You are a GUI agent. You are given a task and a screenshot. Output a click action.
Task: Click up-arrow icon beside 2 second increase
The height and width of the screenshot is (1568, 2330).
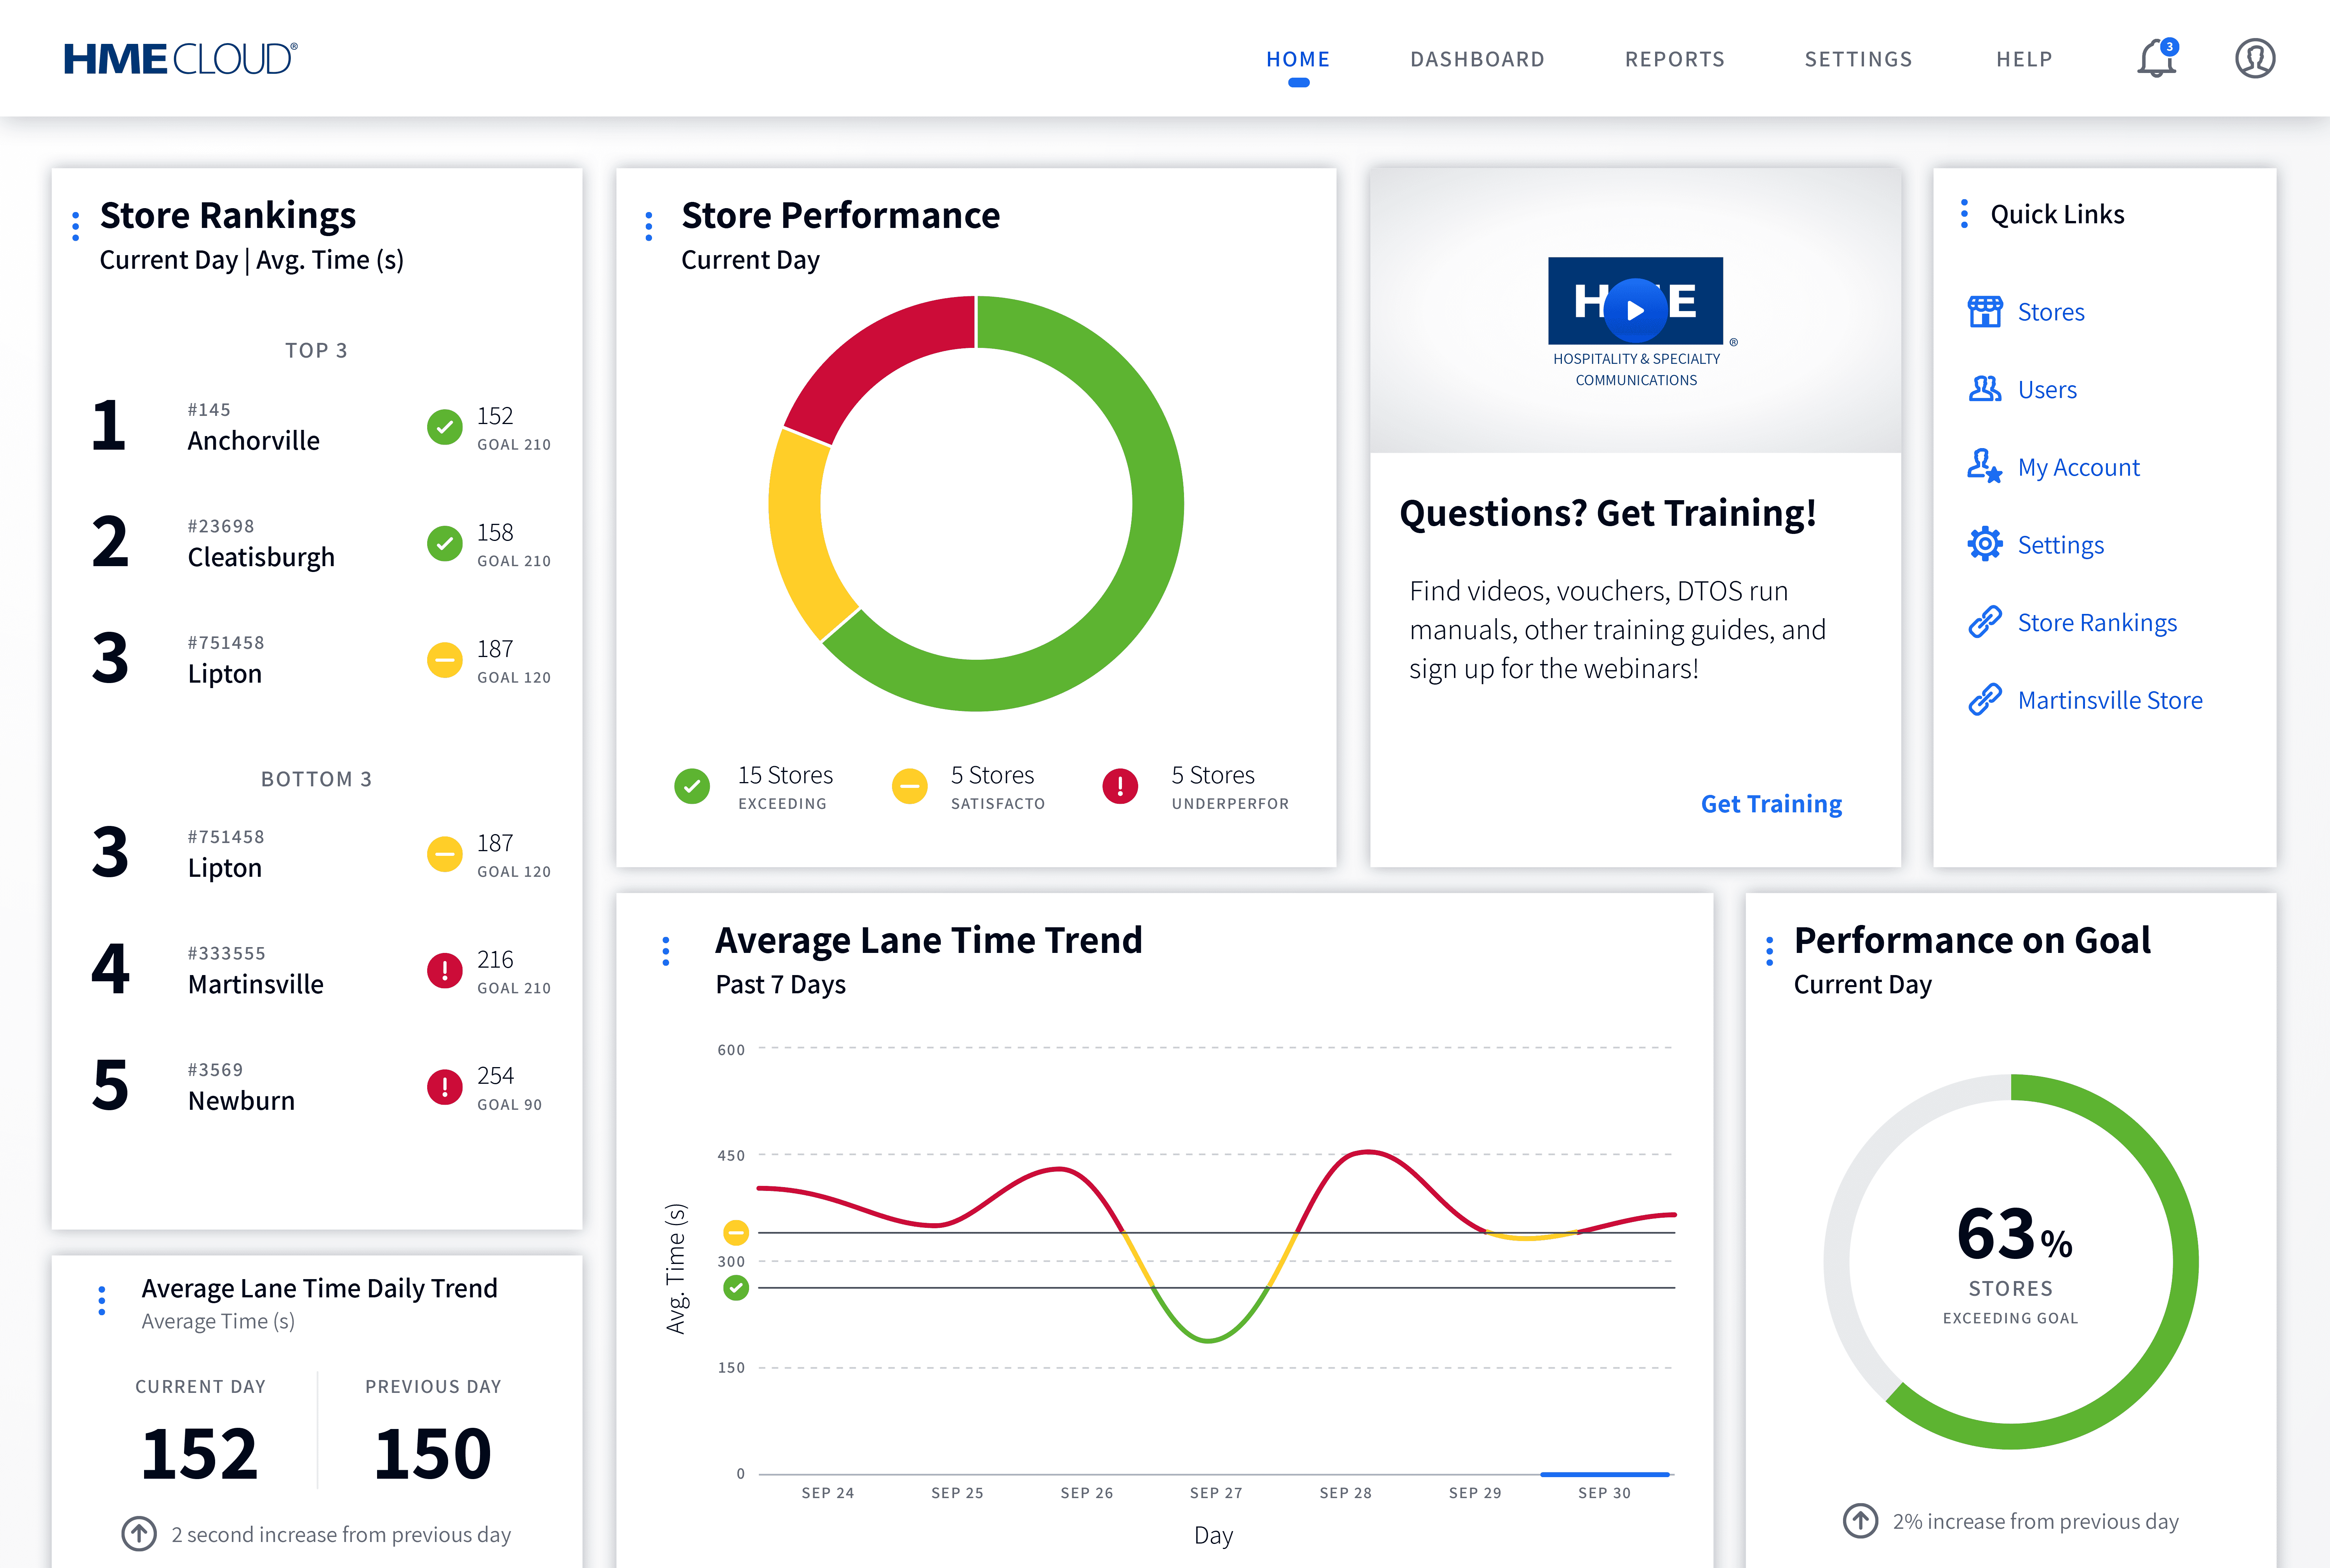(139, 1533)
